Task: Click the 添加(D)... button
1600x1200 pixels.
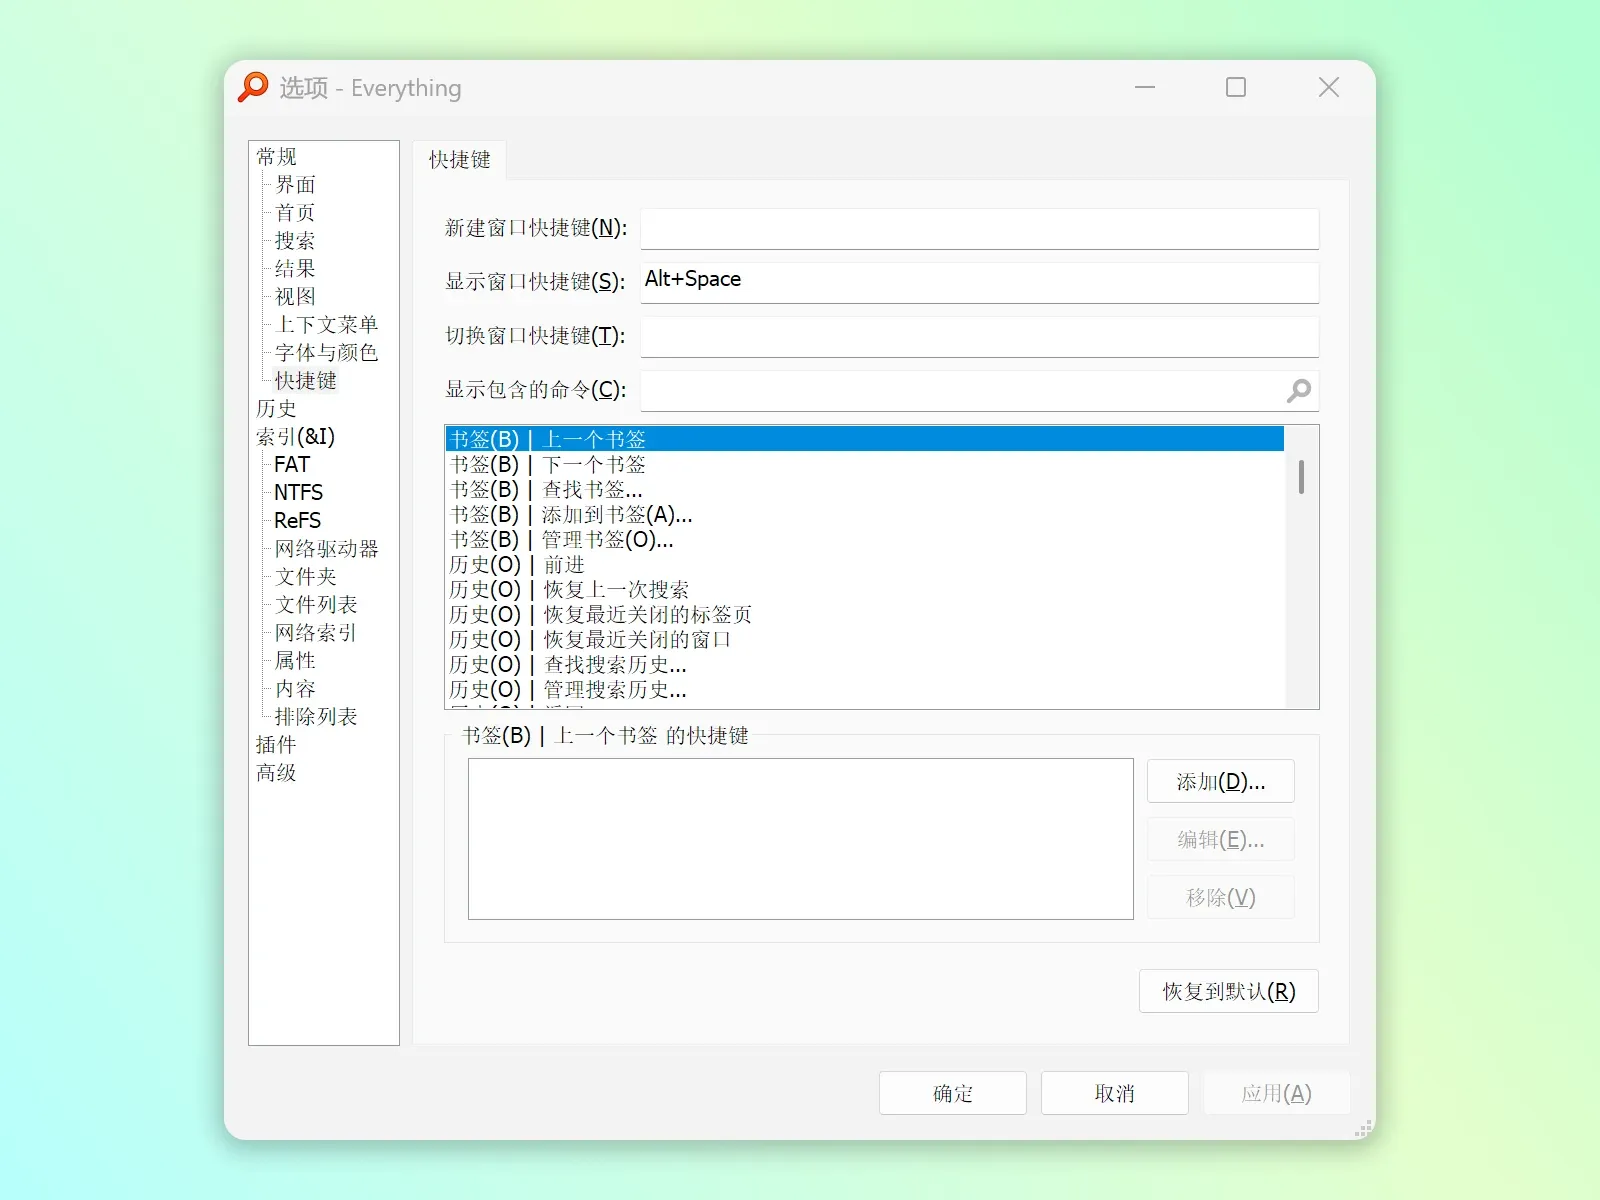Action: point(1221,782)
